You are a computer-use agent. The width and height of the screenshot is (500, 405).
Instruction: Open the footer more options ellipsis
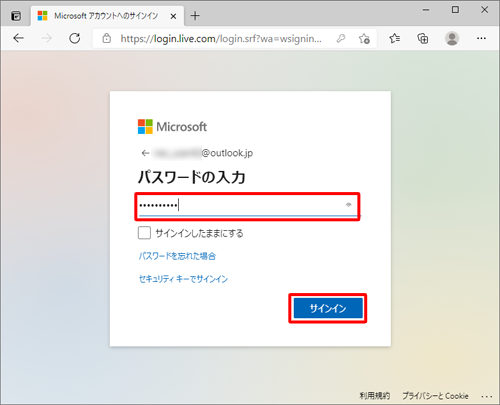487,396
